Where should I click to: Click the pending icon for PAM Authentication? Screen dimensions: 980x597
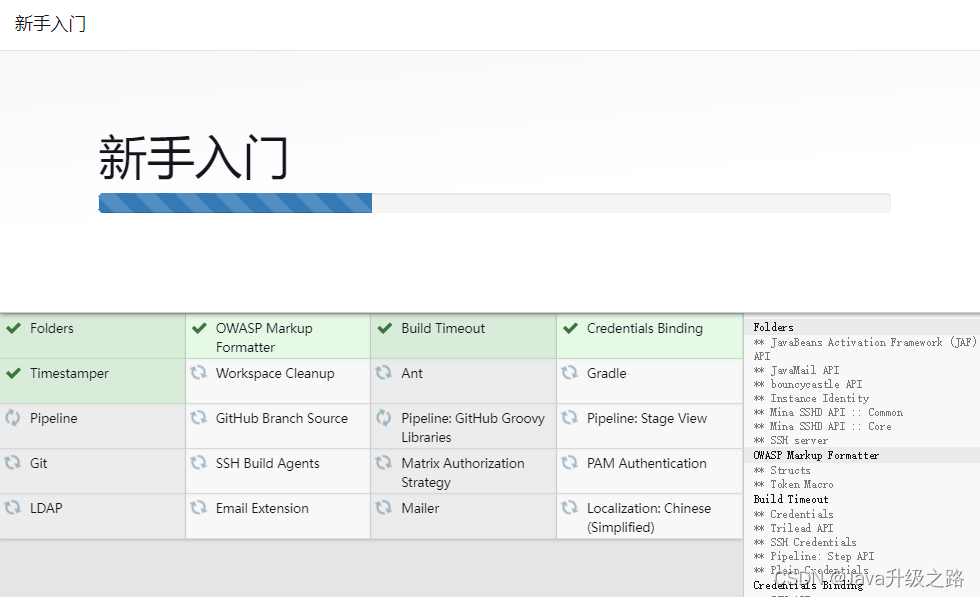click(569, 463)
